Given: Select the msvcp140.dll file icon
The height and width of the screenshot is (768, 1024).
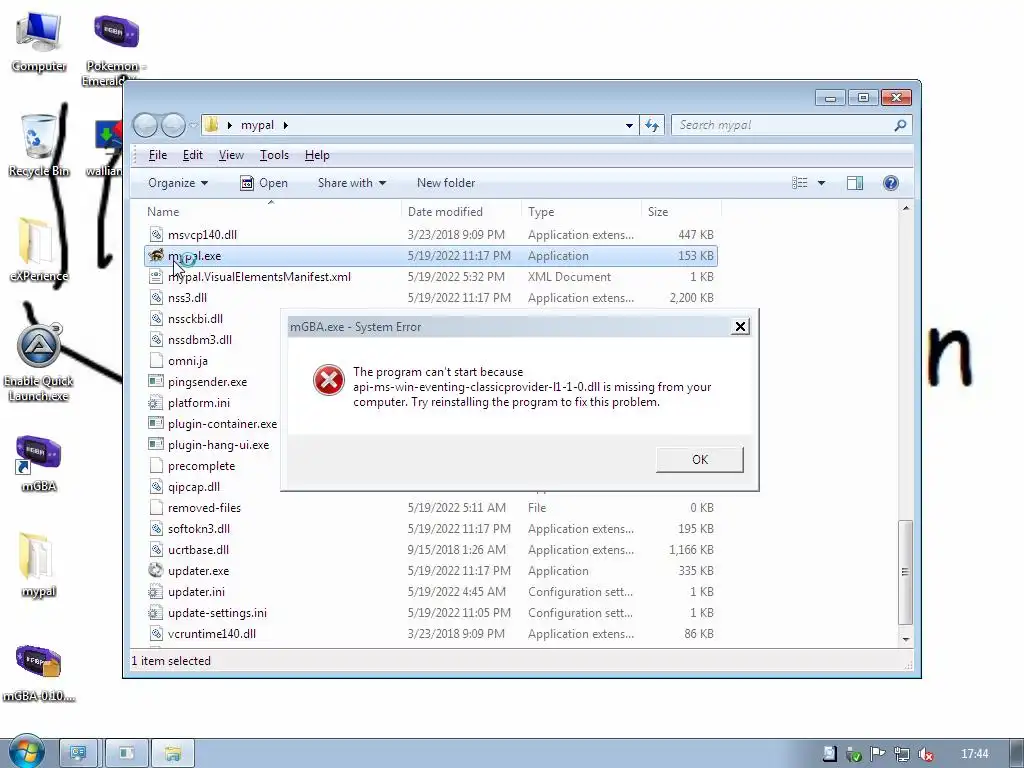Looking at the screenshot, I should (155, 234).
